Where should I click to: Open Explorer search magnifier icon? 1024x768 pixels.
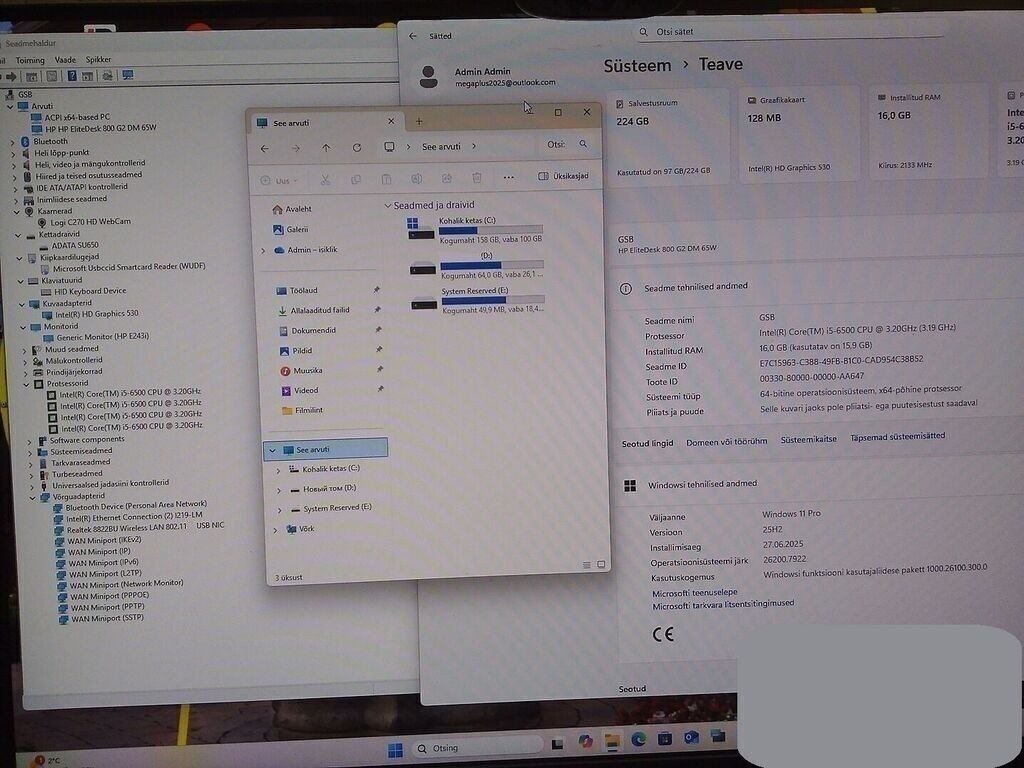(x=583, y=144)
